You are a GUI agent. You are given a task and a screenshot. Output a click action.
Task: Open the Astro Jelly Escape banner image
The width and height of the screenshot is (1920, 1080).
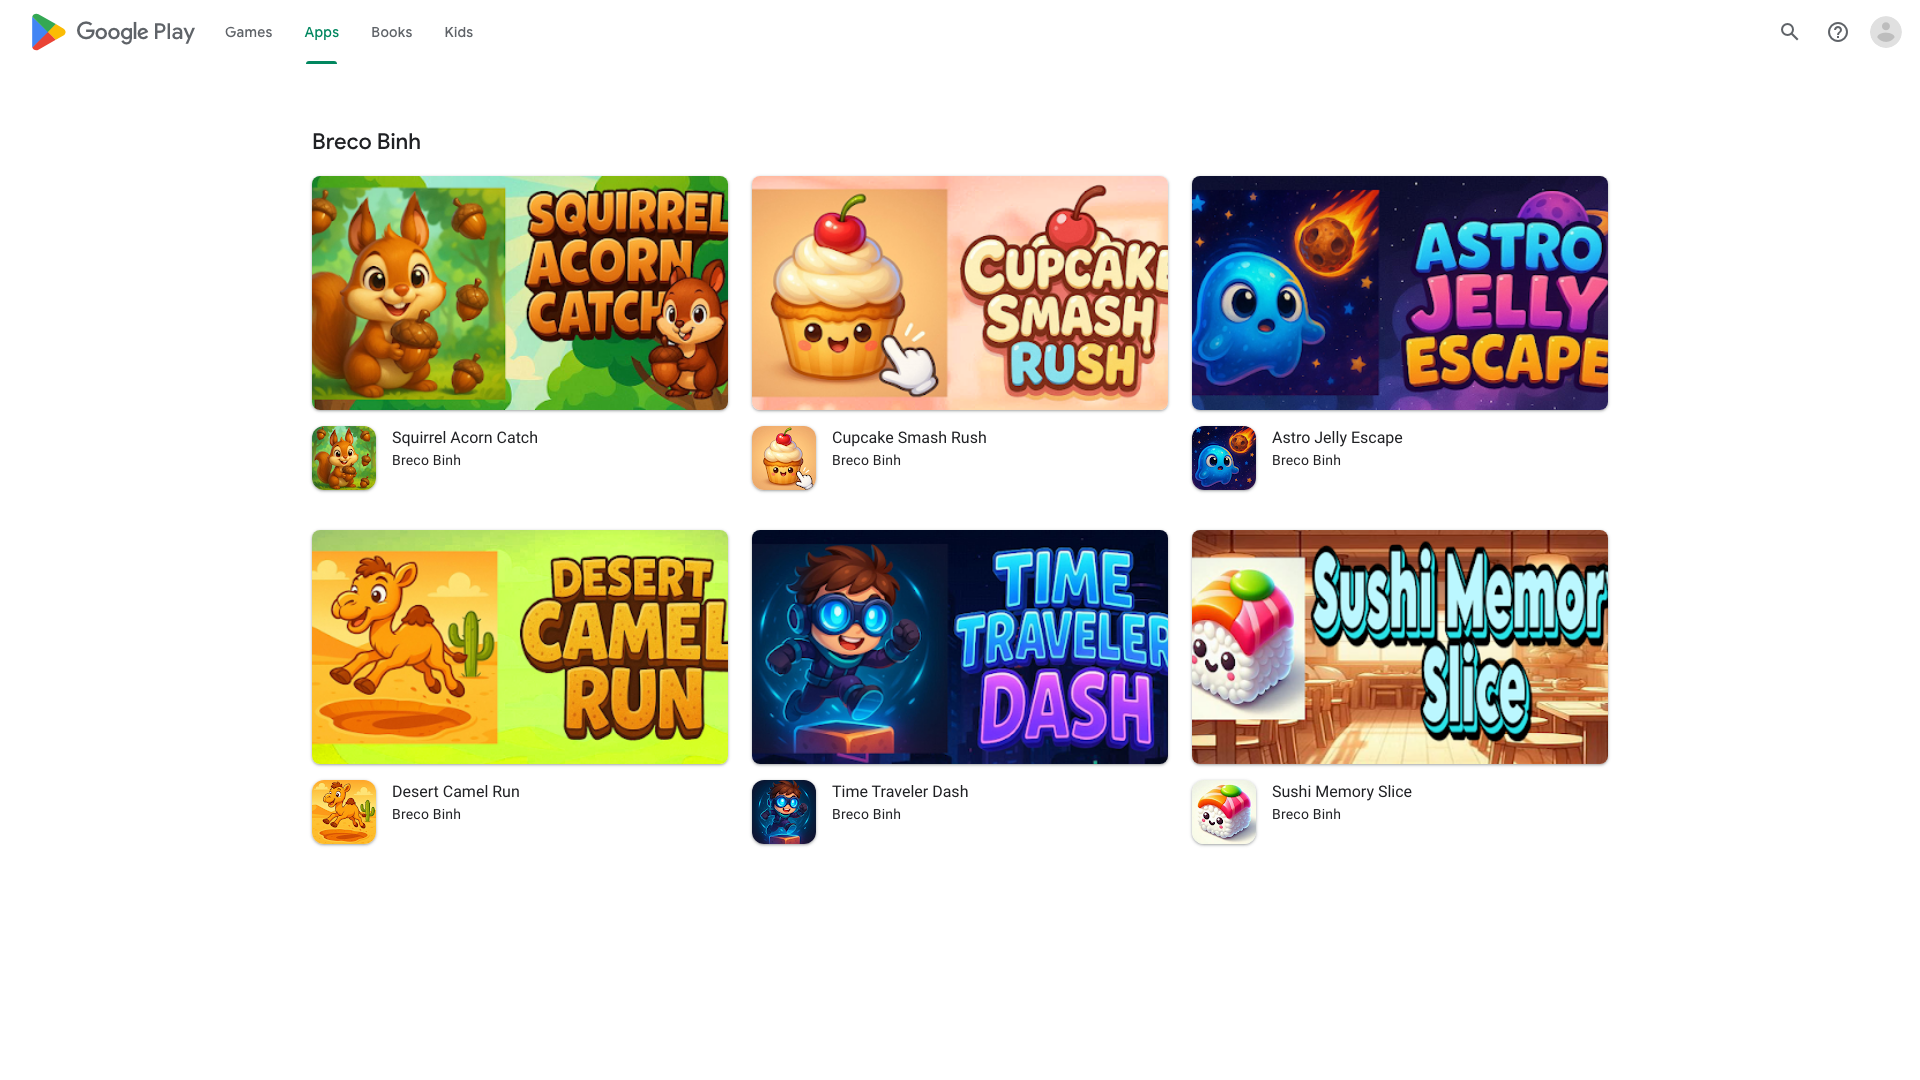(x=1400, y=293)
